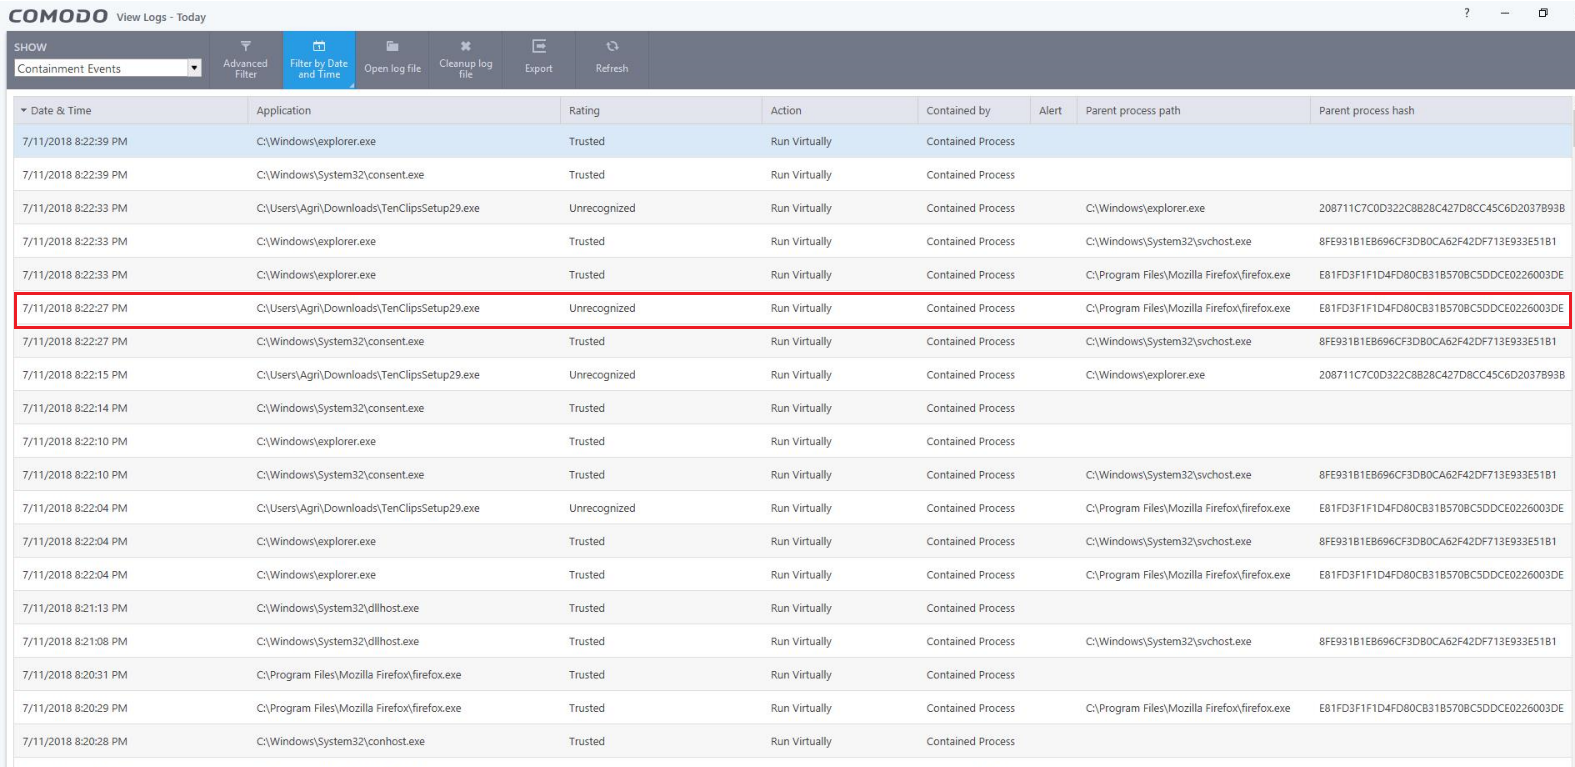Select the 8:21:08 PM dllhost.exe row
The image size is (1575, 767).
[x=792, y=642]
